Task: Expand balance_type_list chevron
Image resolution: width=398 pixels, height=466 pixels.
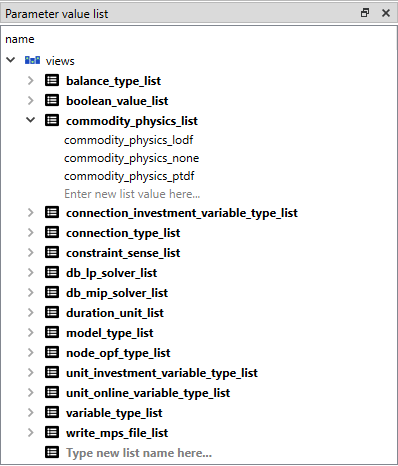Action: pos(31,80)
